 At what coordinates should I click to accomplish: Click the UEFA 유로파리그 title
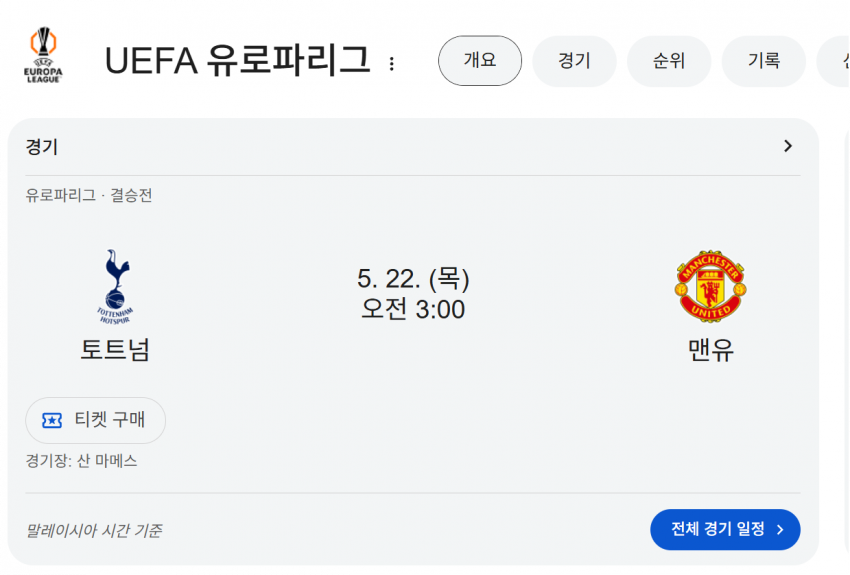point(237,60)
